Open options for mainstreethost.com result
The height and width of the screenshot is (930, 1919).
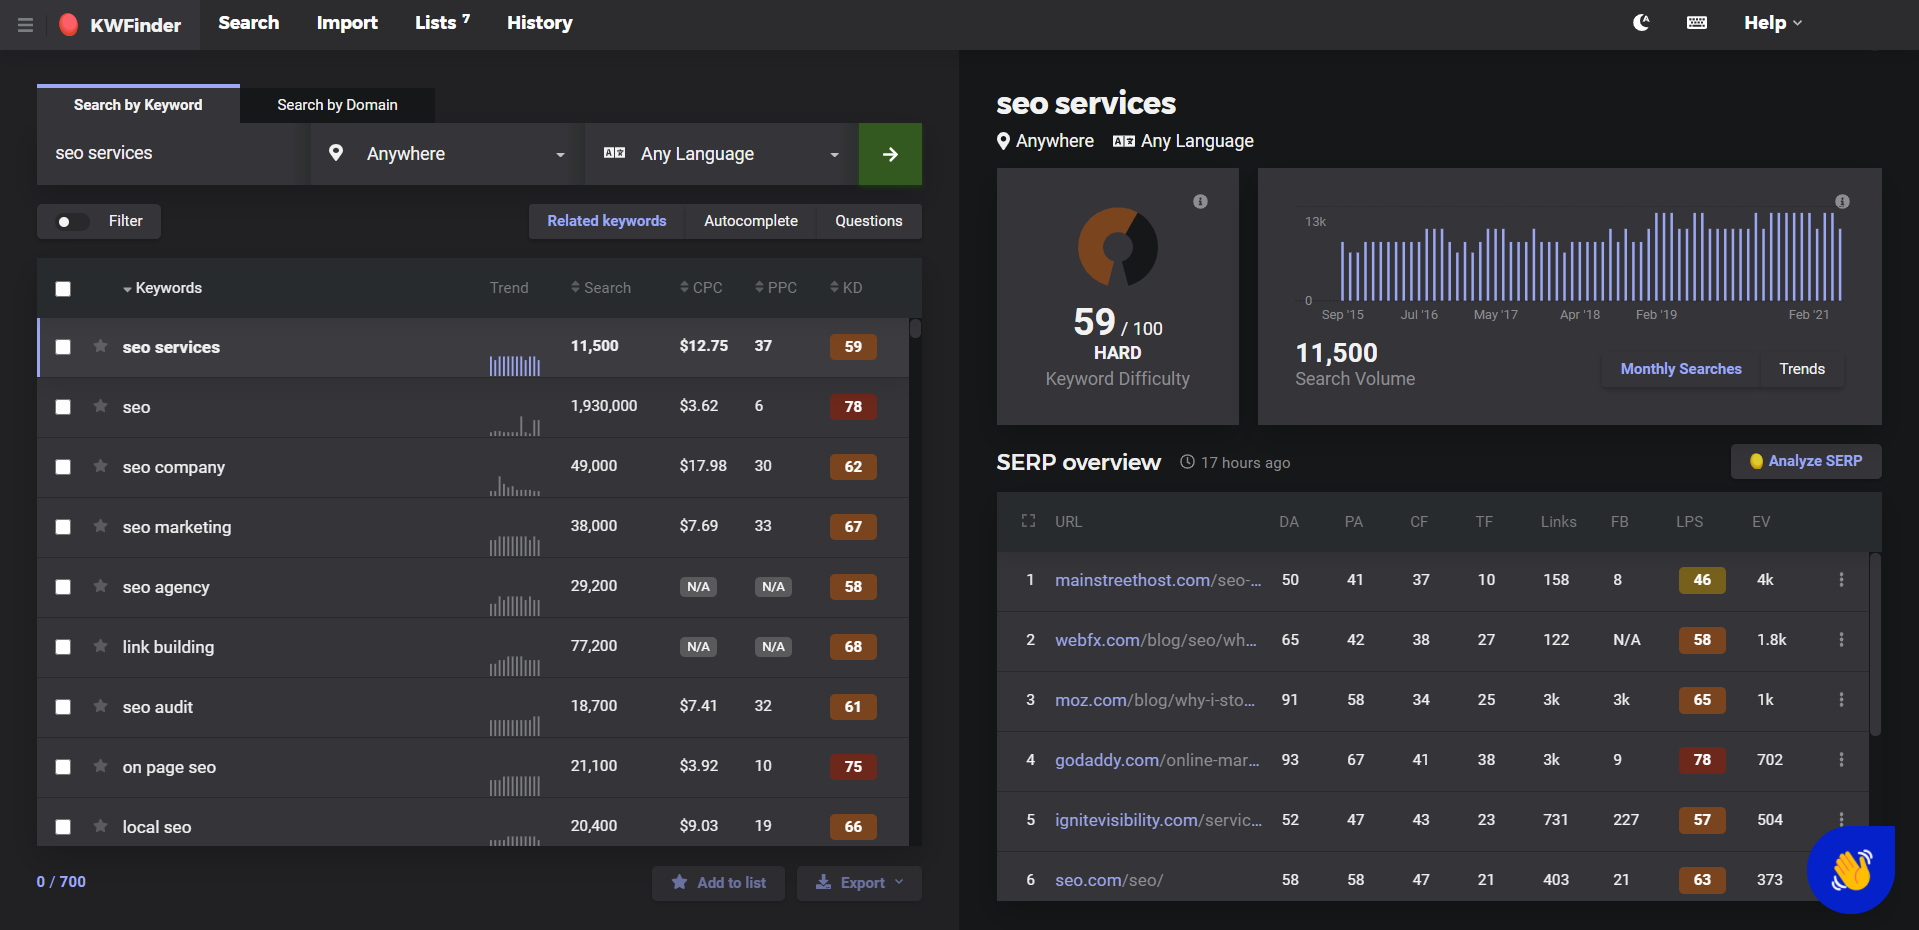(1841, 580)
